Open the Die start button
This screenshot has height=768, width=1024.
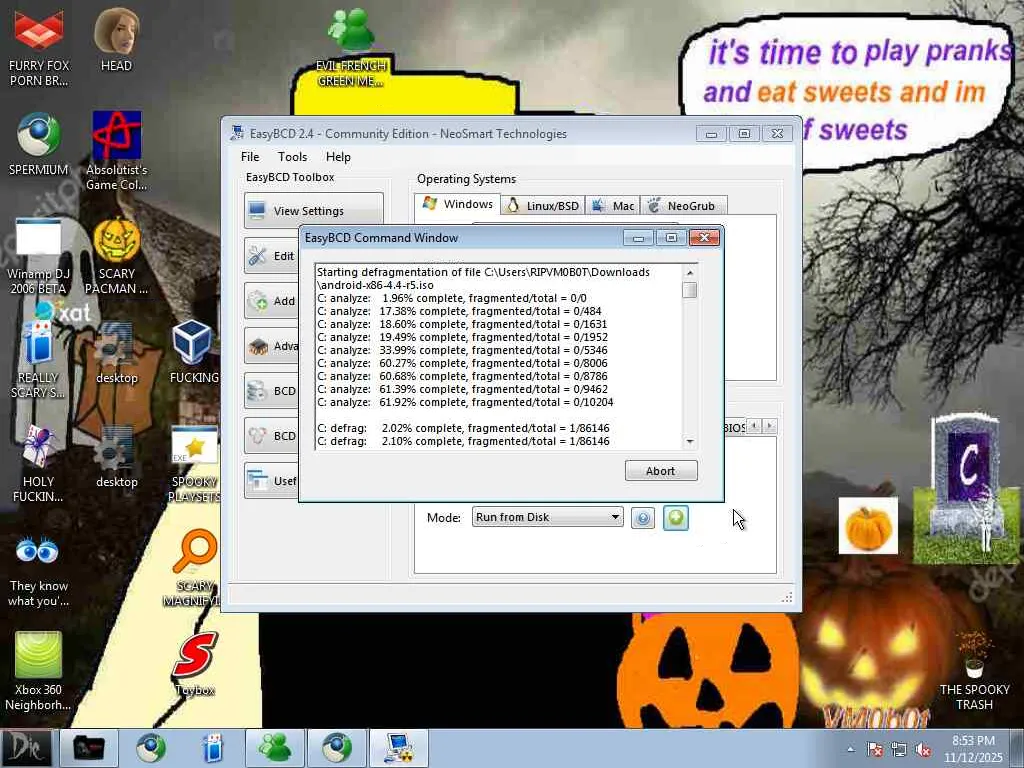coord(27,748)
